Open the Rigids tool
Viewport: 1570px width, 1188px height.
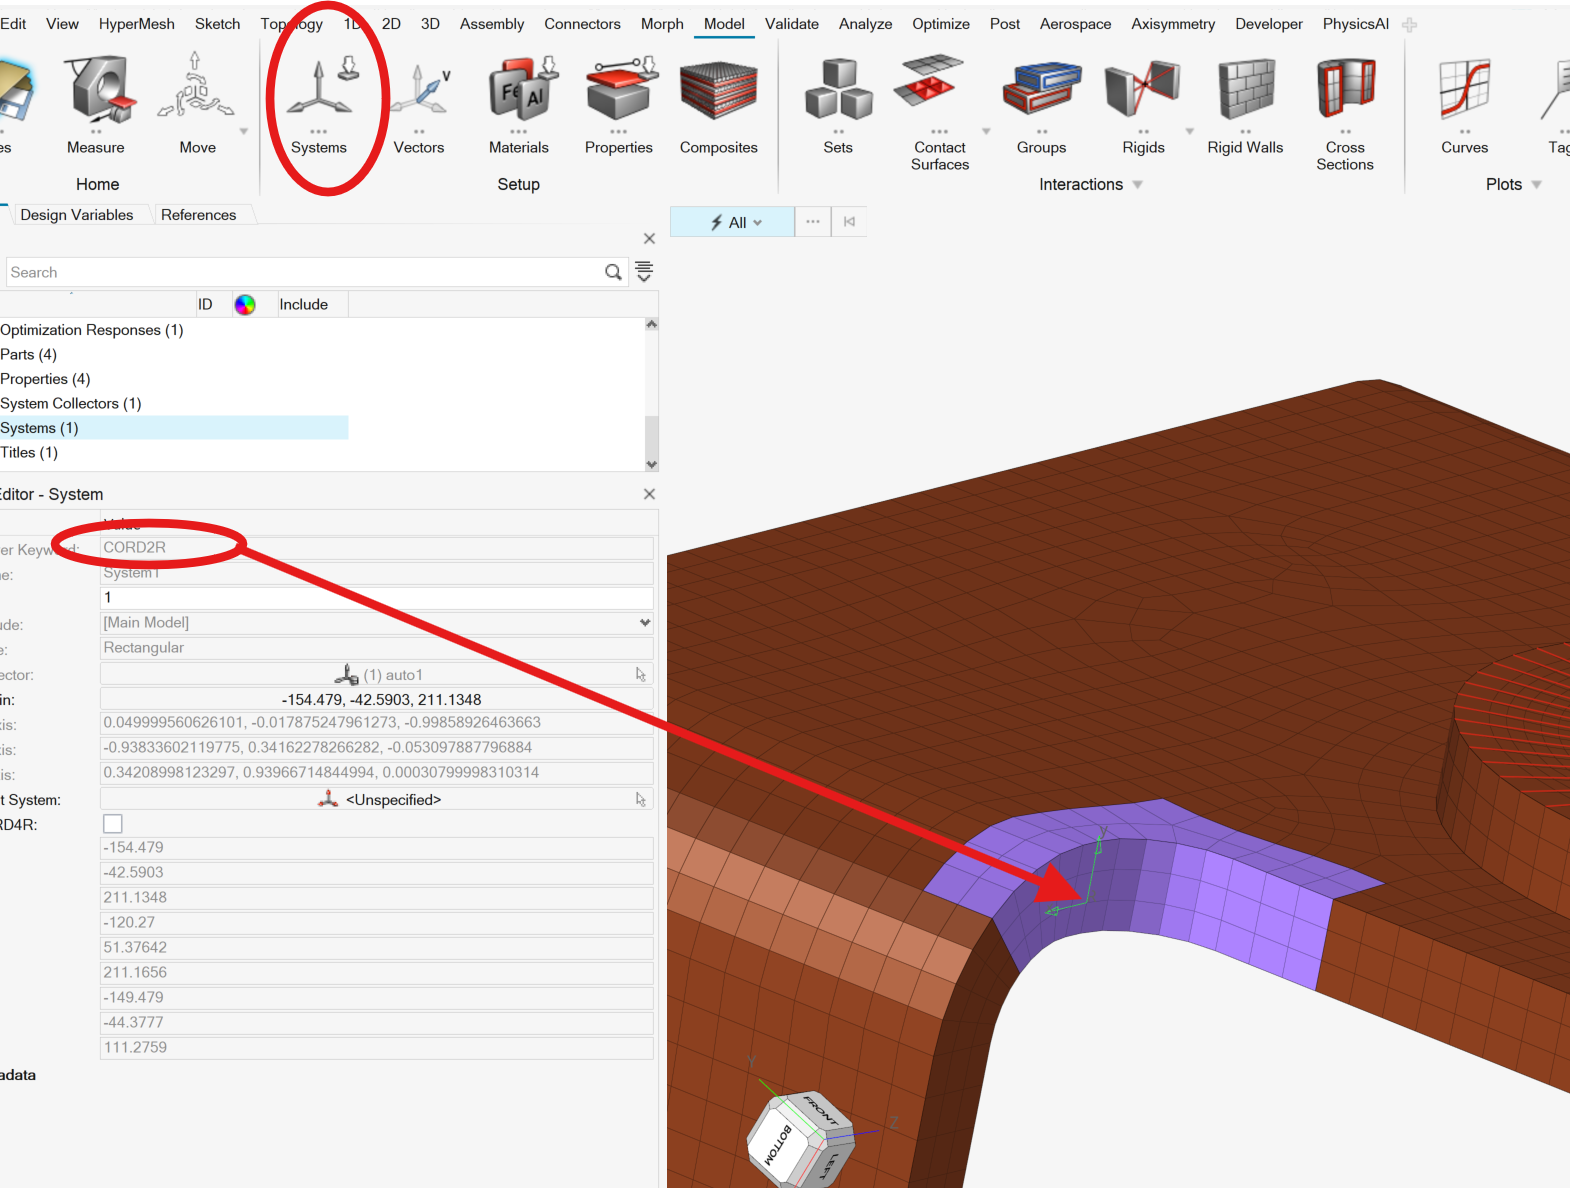point(1143,105)
